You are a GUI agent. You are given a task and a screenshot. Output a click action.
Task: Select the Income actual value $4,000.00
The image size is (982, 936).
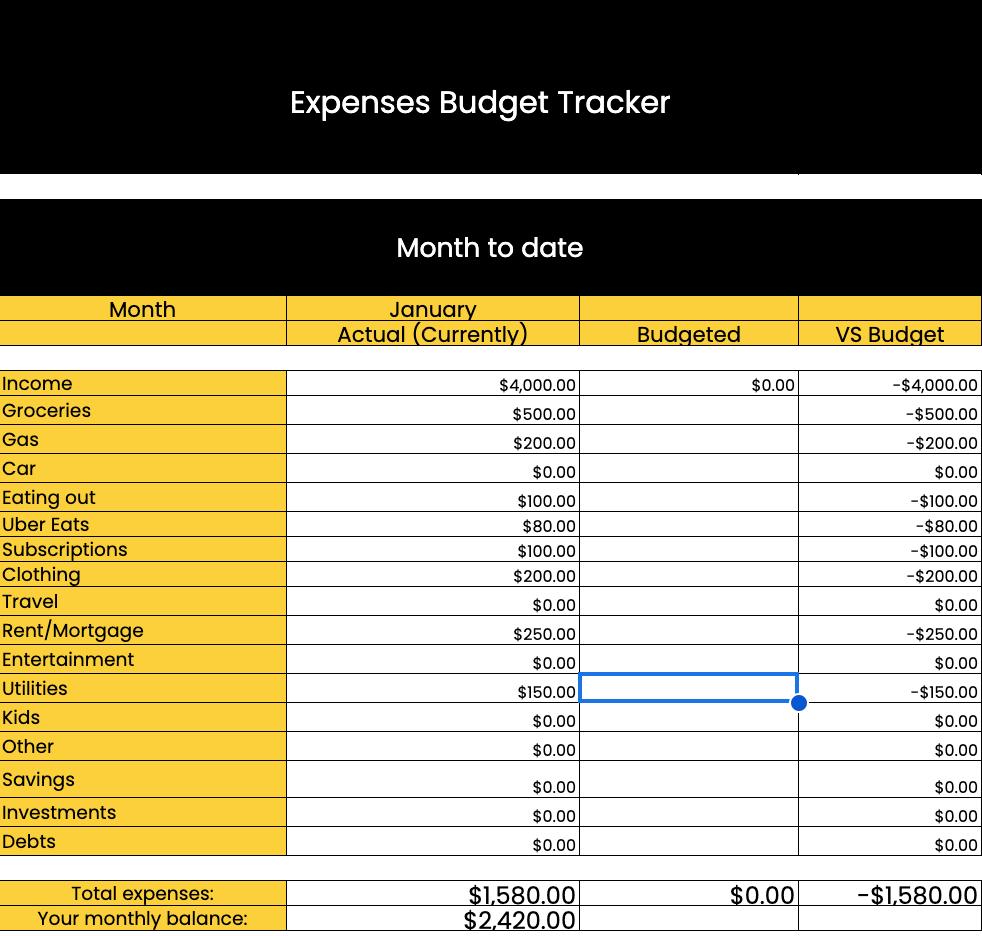(433, 383)
